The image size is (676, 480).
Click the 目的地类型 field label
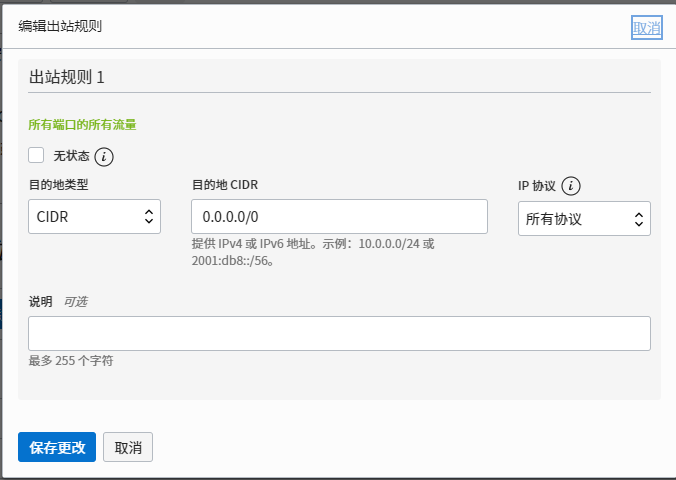pos(59,185)
